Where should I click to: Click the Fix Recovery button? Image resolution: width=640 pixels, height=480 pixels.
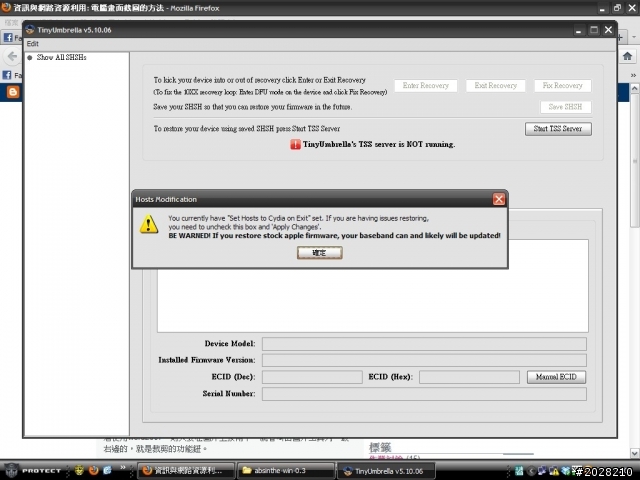click(x=562, y=86)
